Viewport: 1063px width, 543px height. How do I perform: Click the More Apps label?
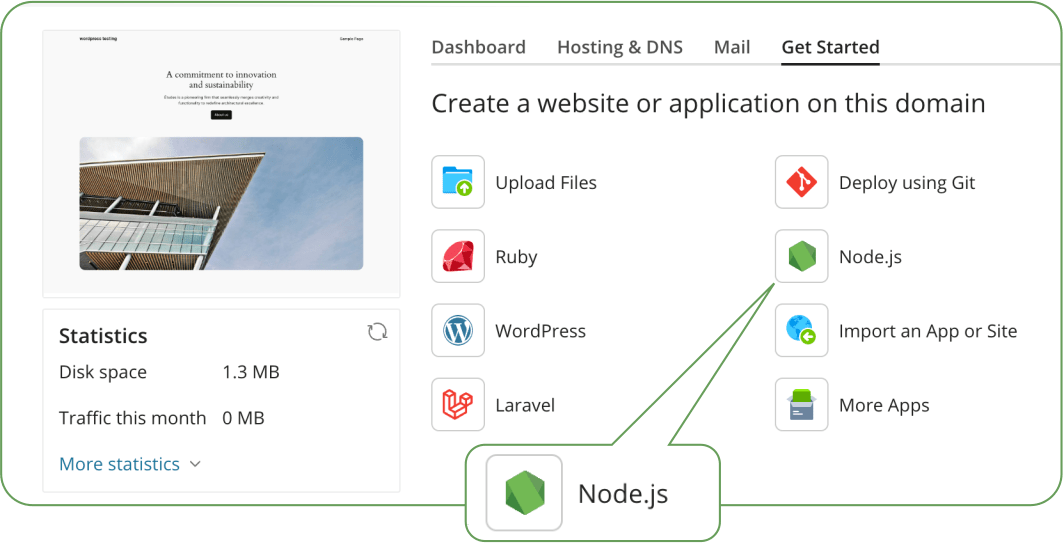pos(884,405)
